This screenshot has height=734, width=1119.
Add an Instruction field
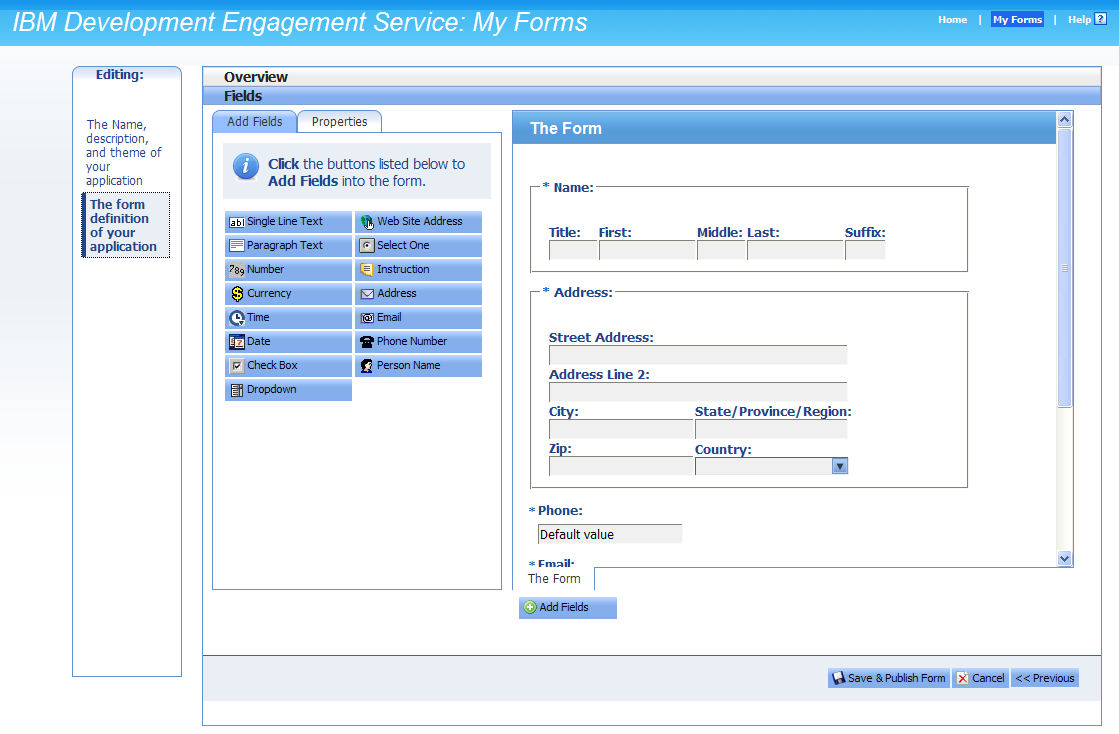[418, 270]
